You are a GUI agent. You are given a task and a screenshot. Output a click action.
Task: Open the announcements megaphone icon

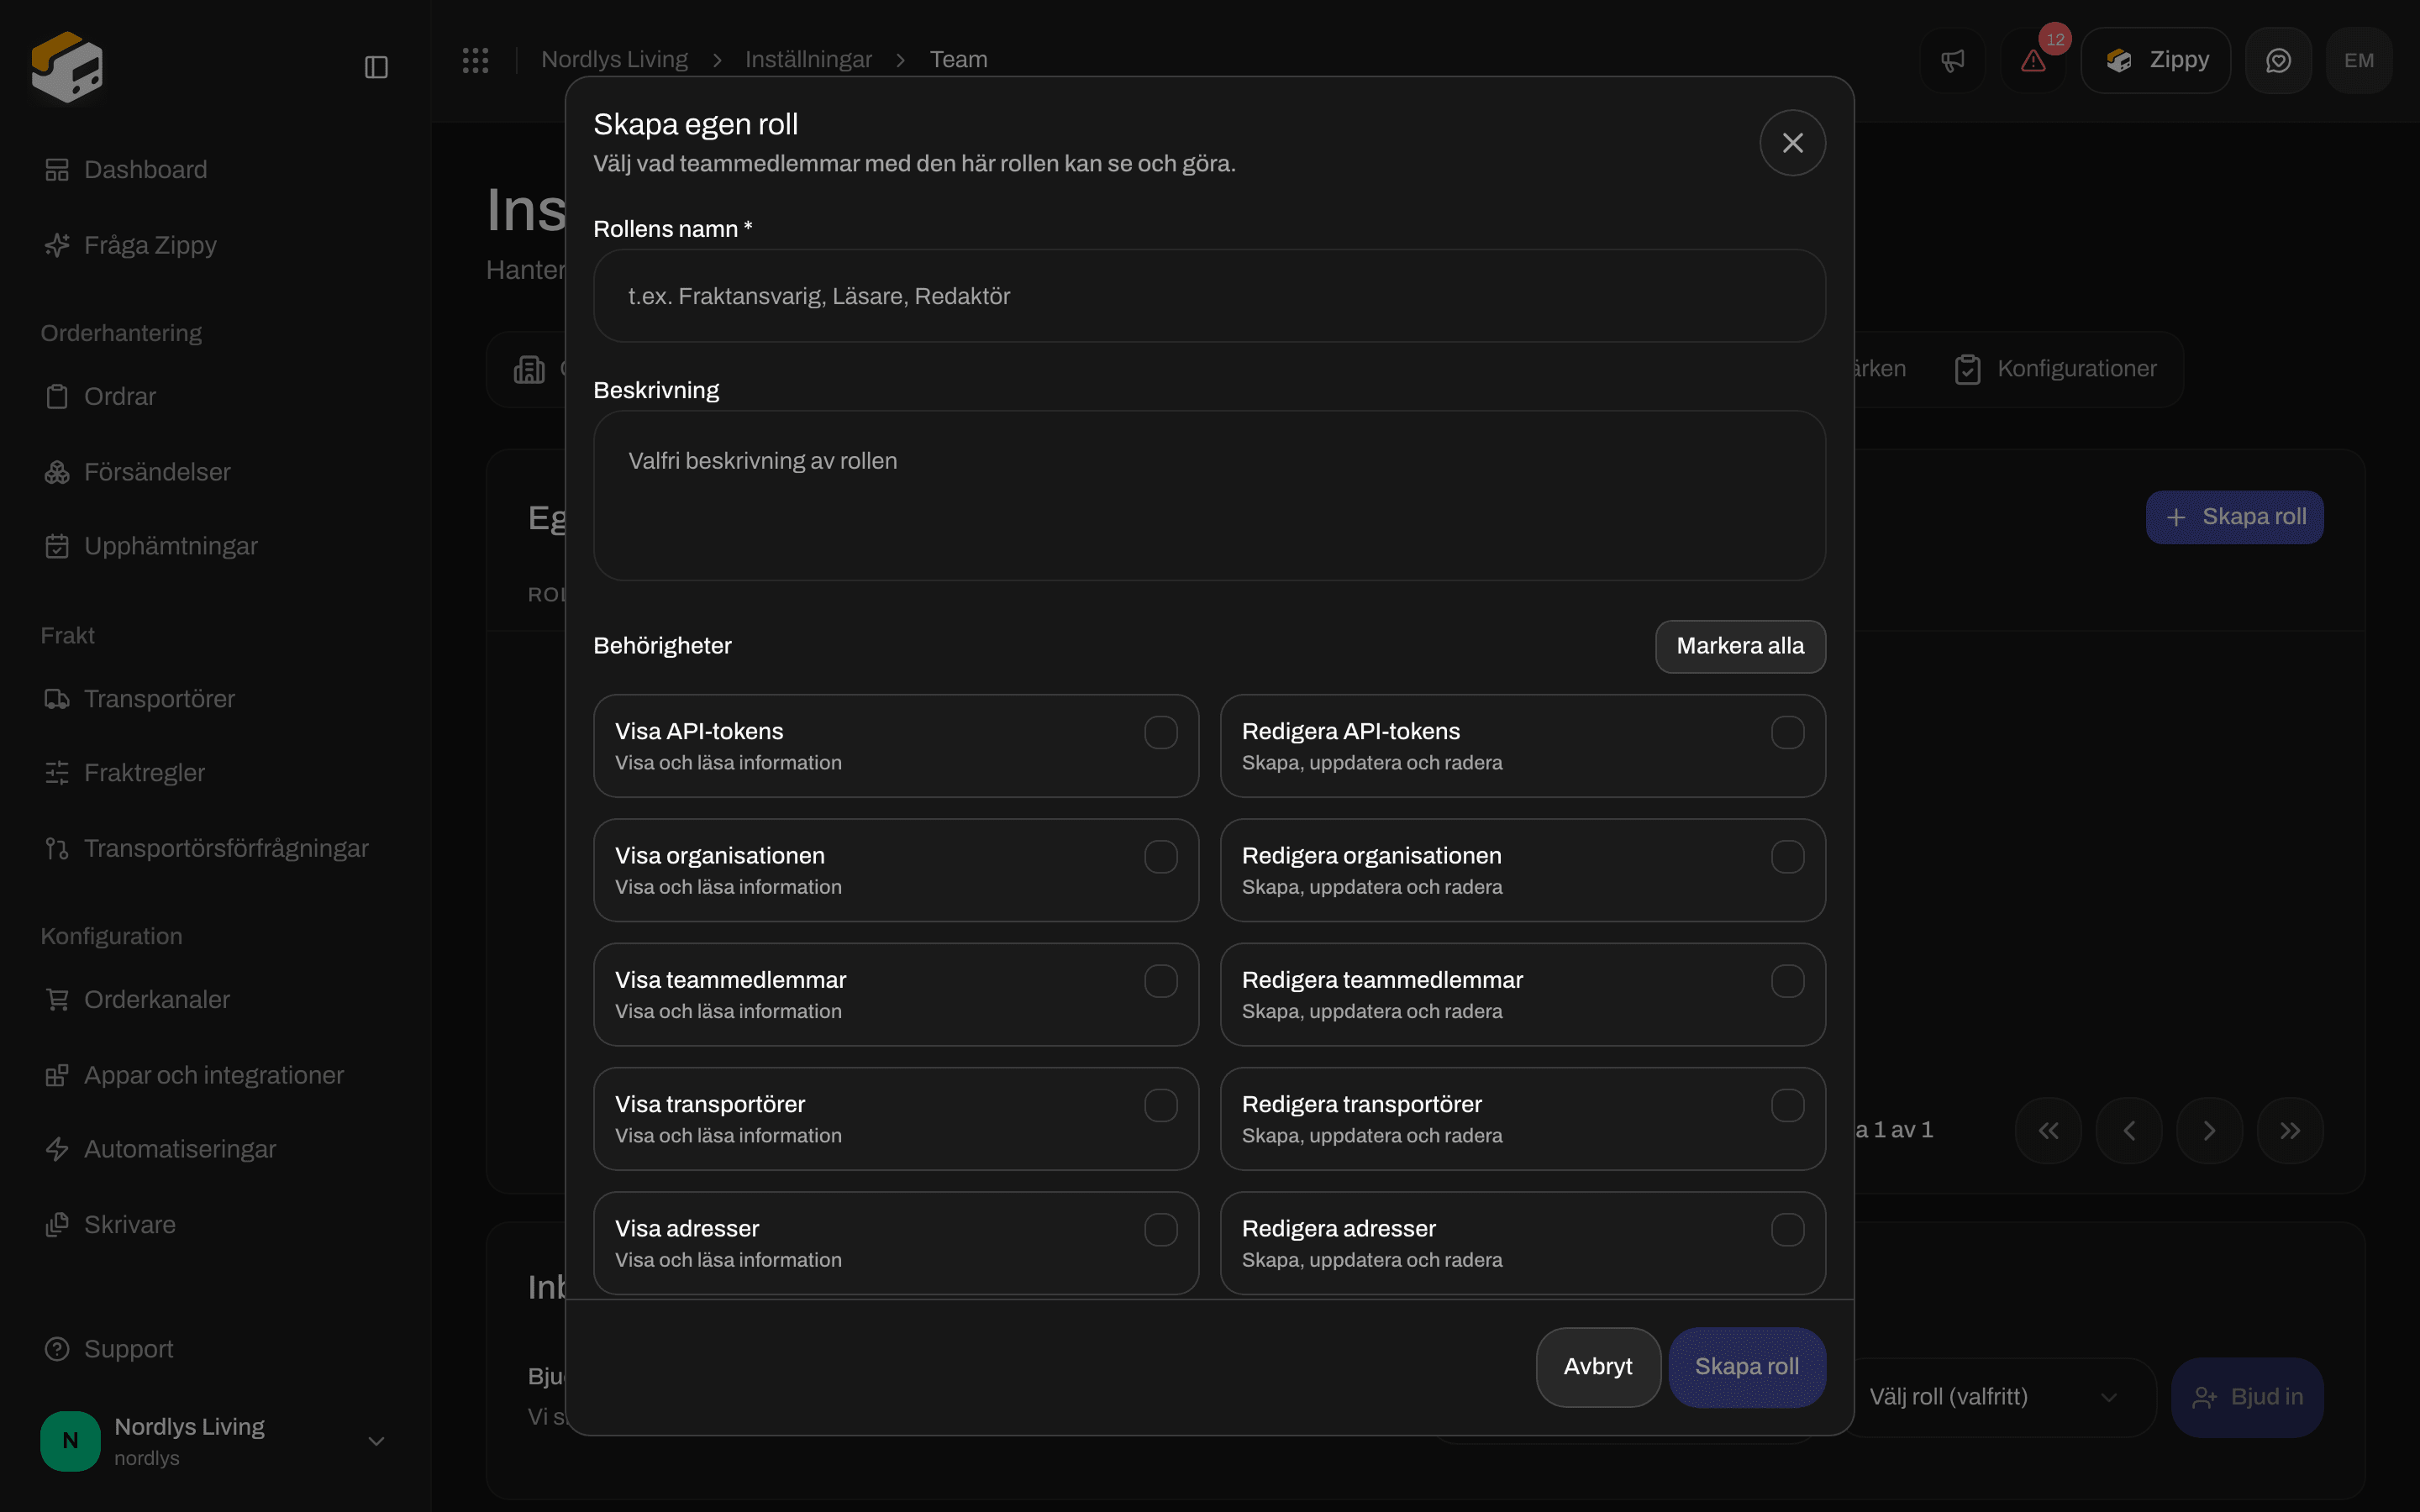pyautogui.click(x=1952, y=61)
